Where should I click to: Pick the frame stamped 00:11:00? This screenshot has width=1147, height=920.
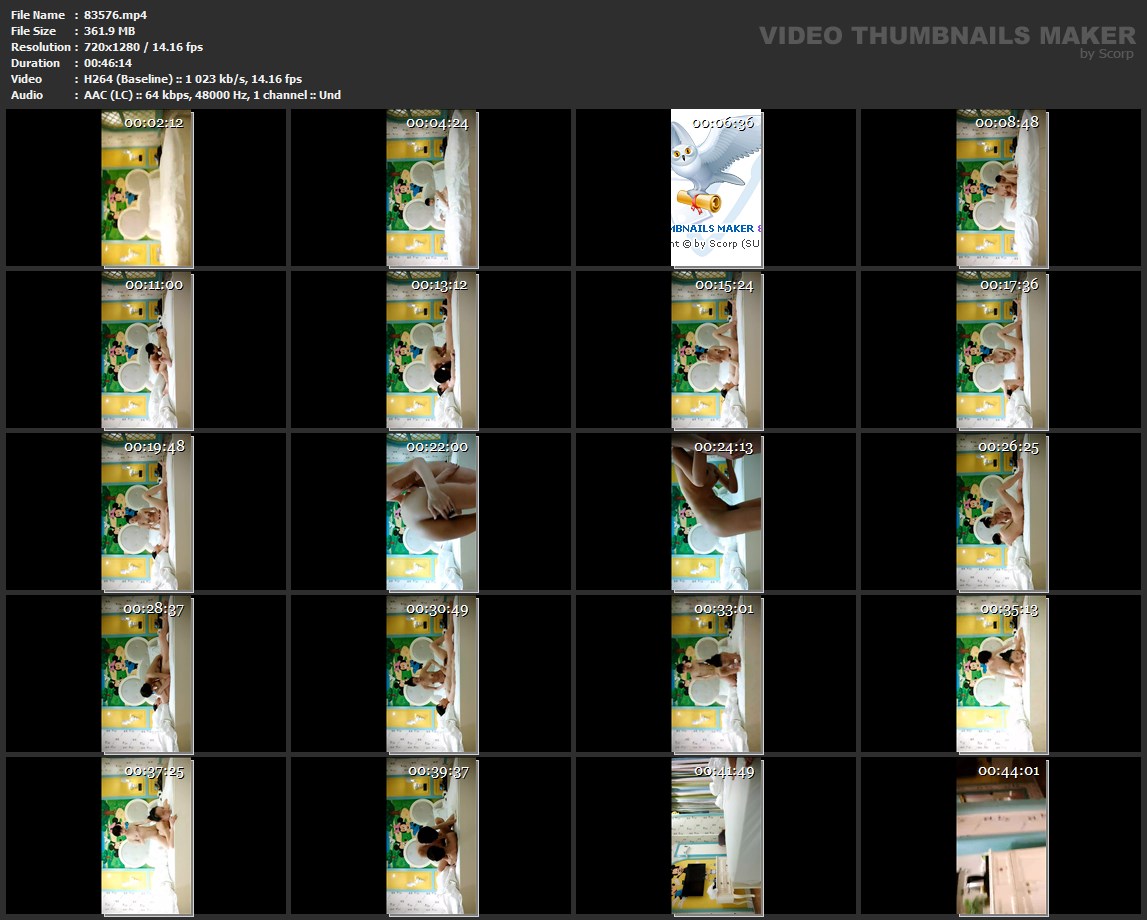click(x=146, y=350)
